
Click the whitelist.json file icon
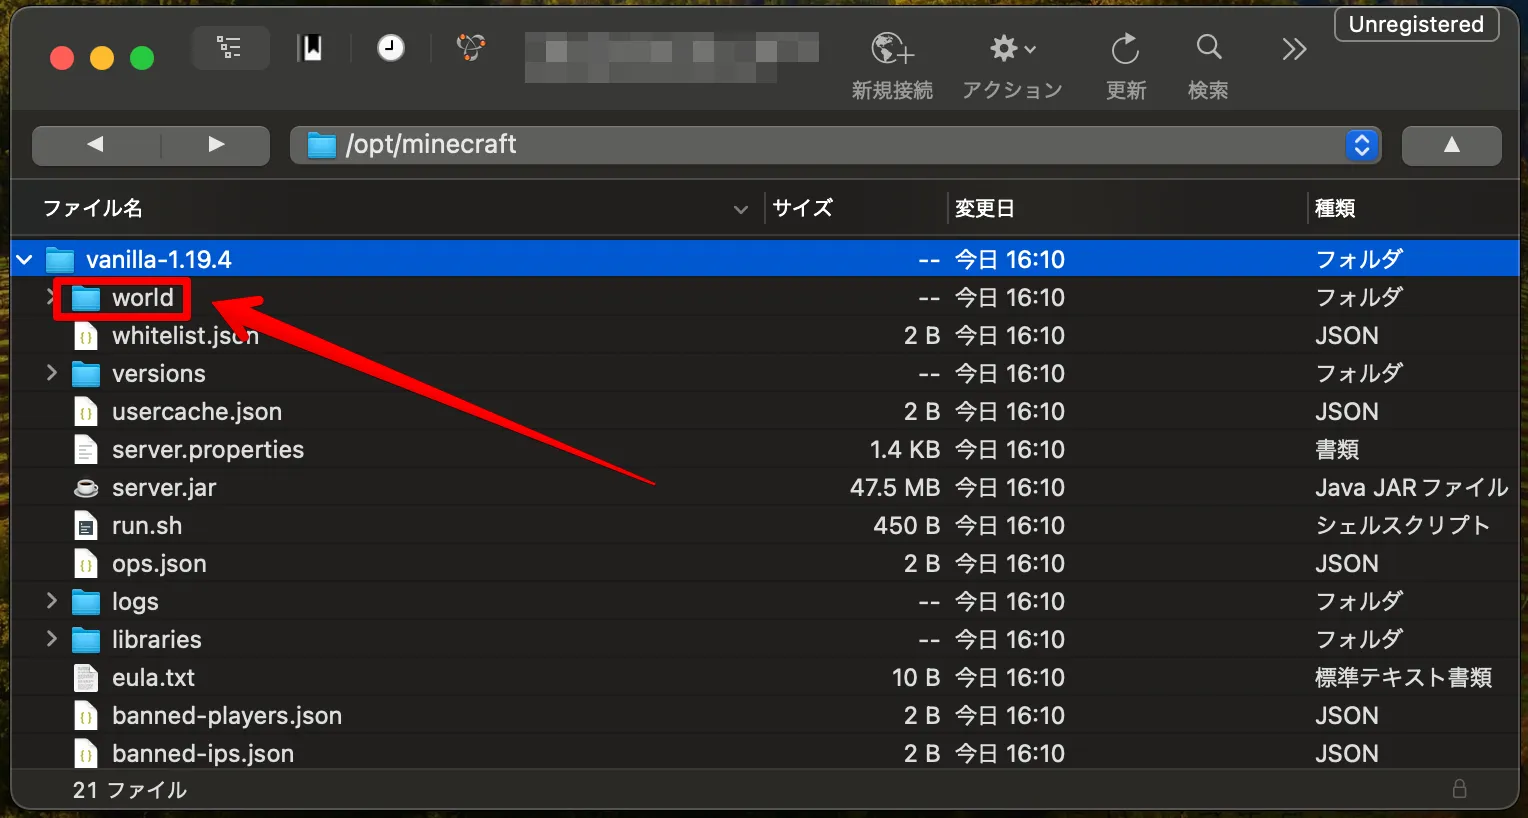coord(86,336)
